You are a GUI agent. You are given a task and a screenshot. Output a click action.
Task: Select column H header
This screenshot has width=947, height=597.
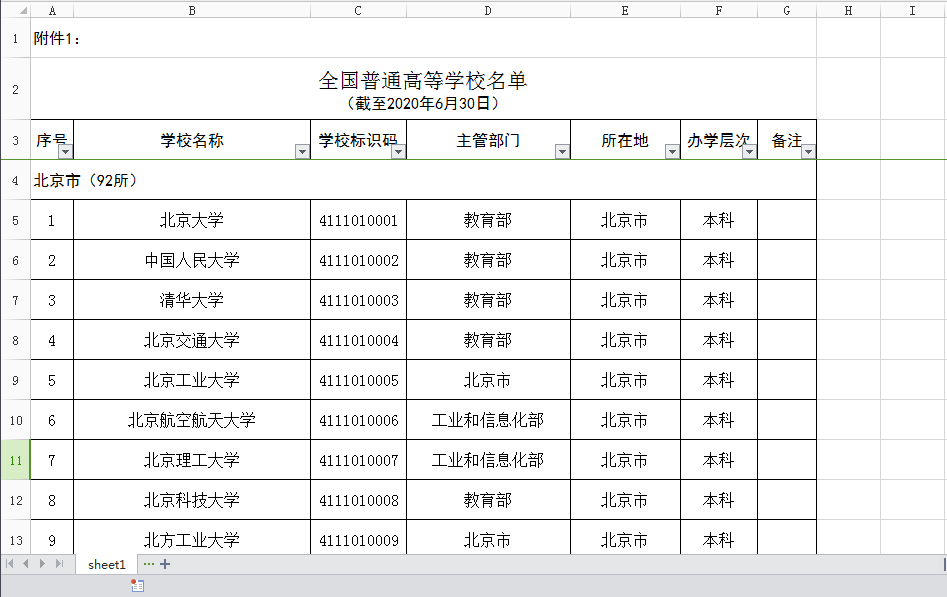pyautogui.click(x=849, y=10)
